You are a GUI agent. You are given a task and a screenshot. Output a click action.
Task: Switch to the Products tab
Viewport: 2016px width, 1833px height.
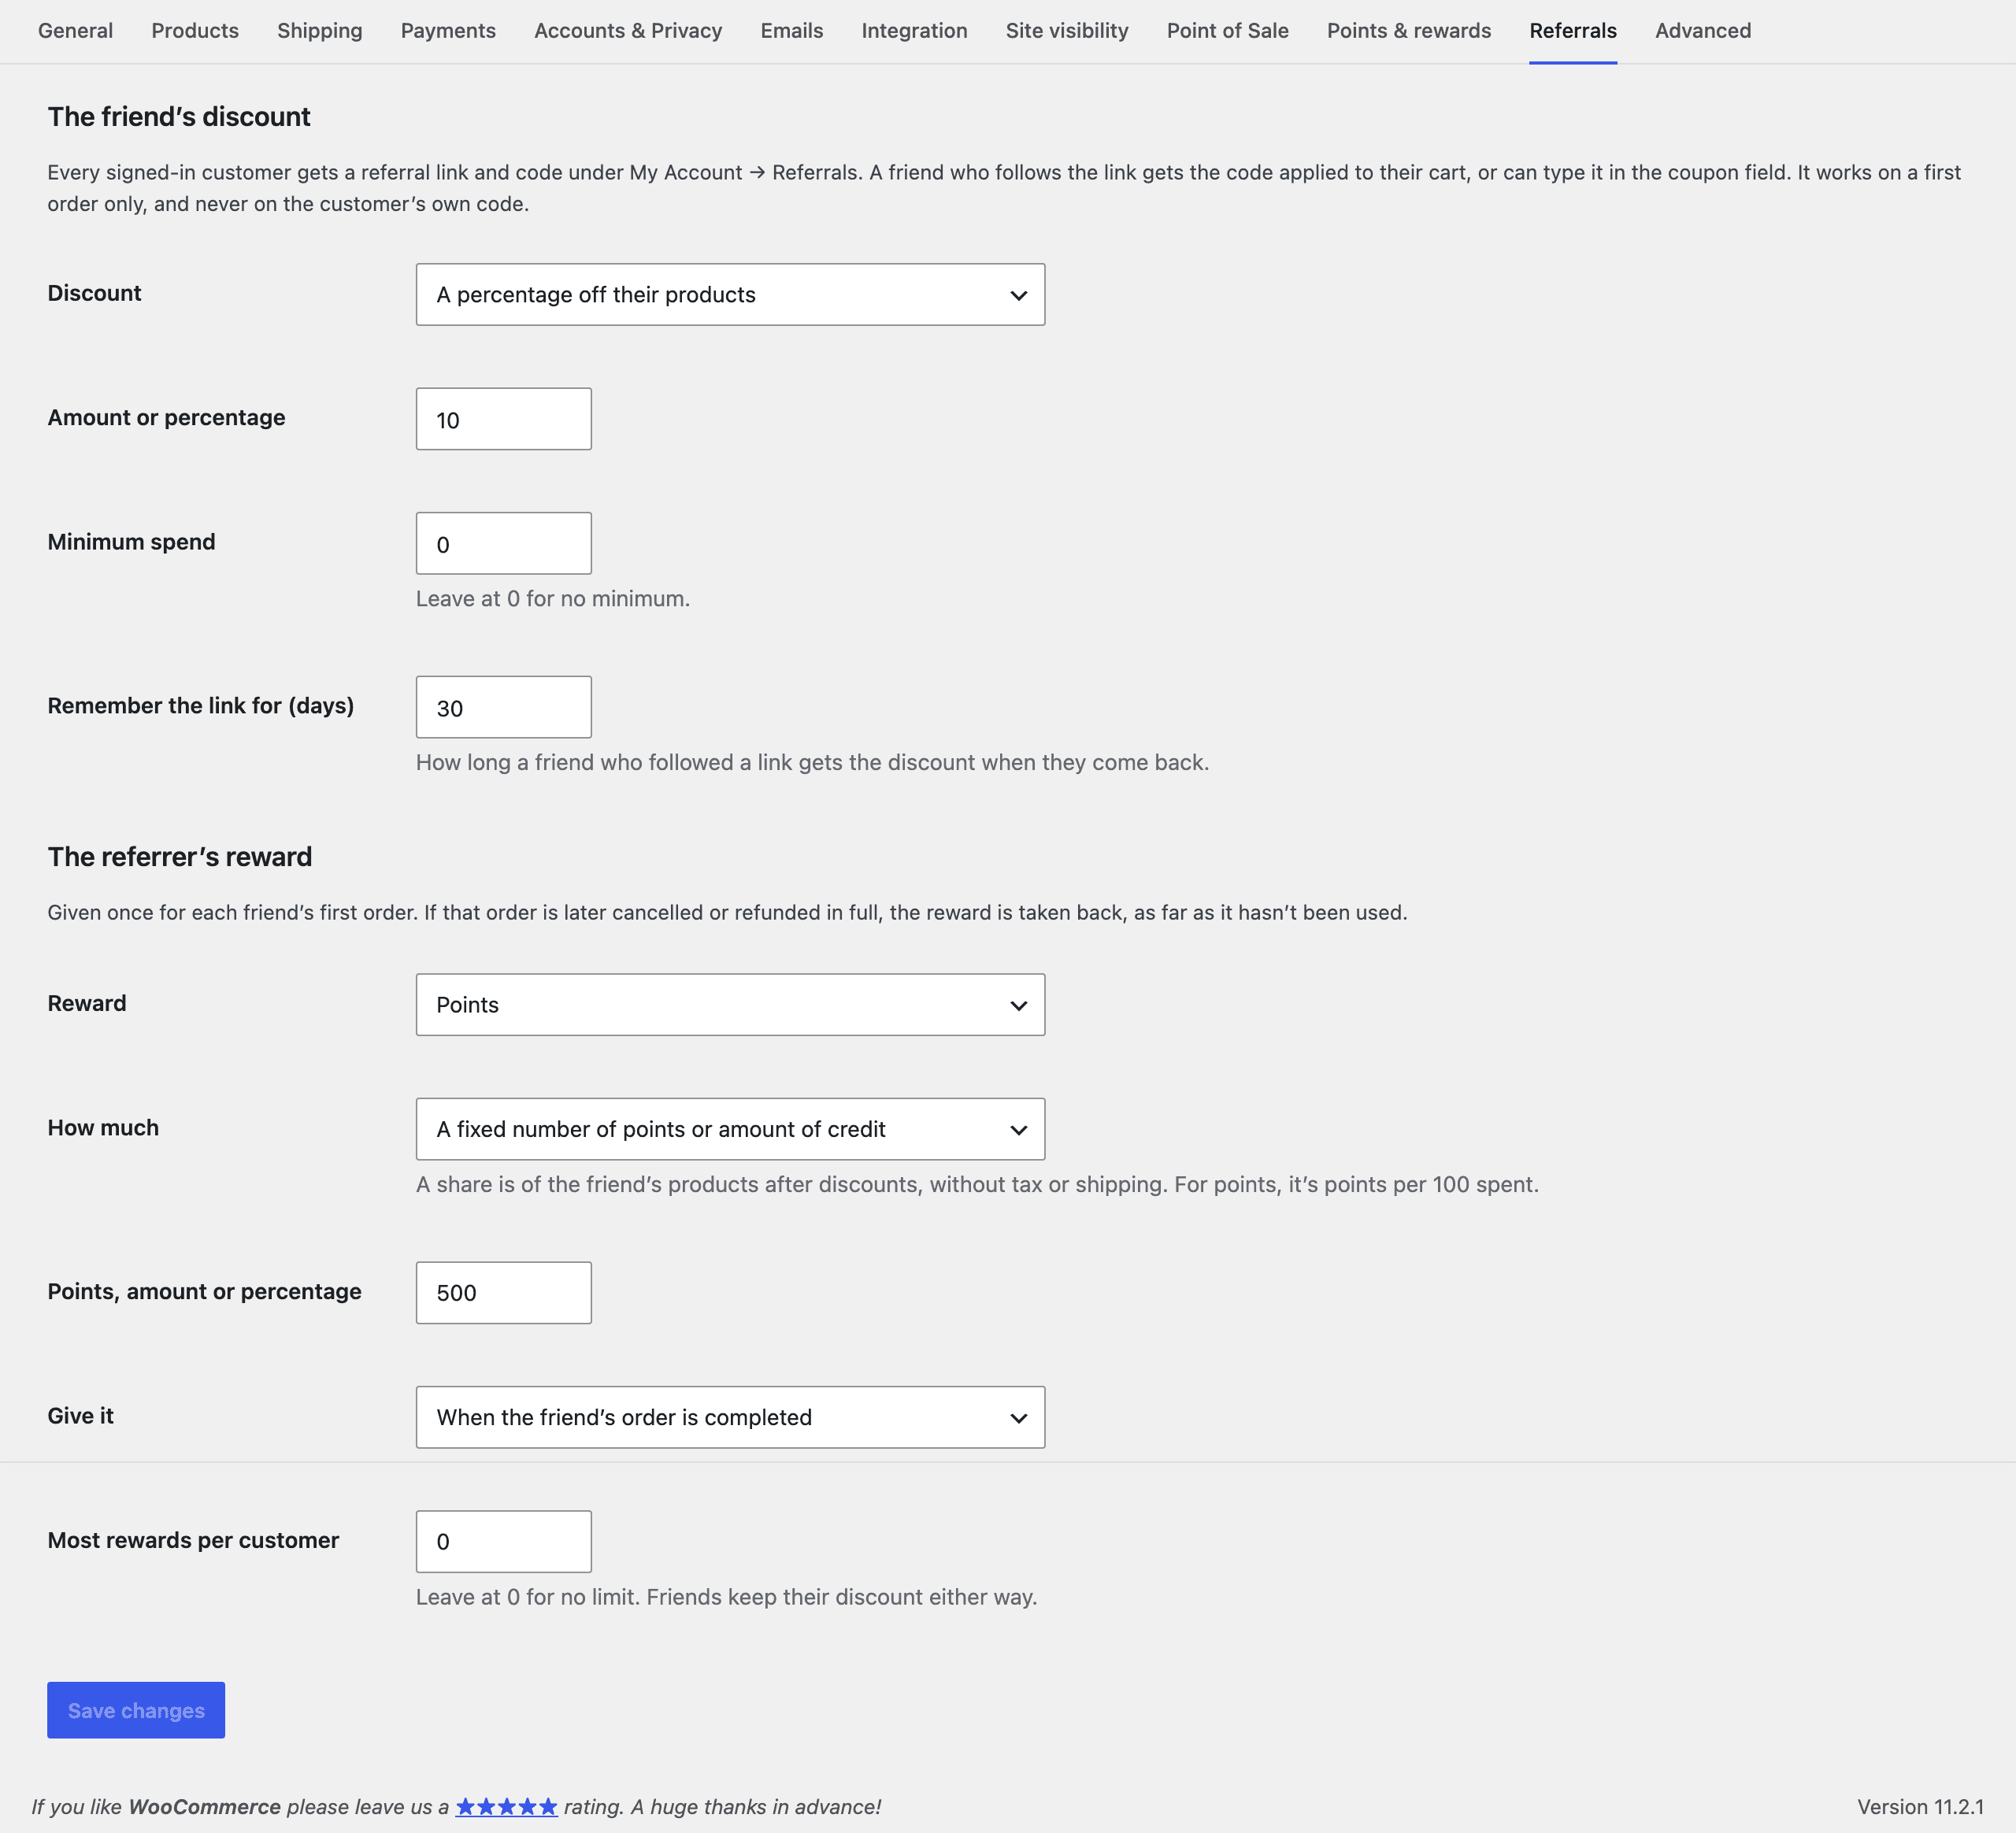point(195,31)
